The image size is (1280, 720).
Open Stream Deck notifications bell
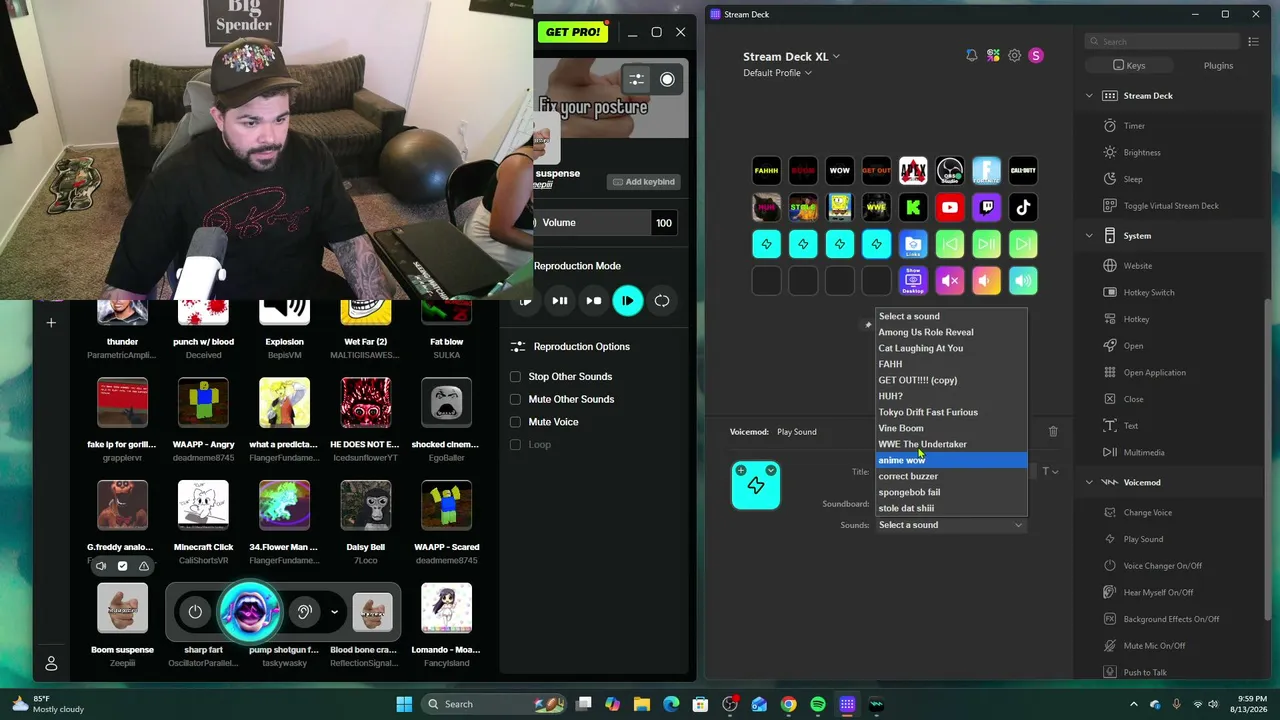971,56
